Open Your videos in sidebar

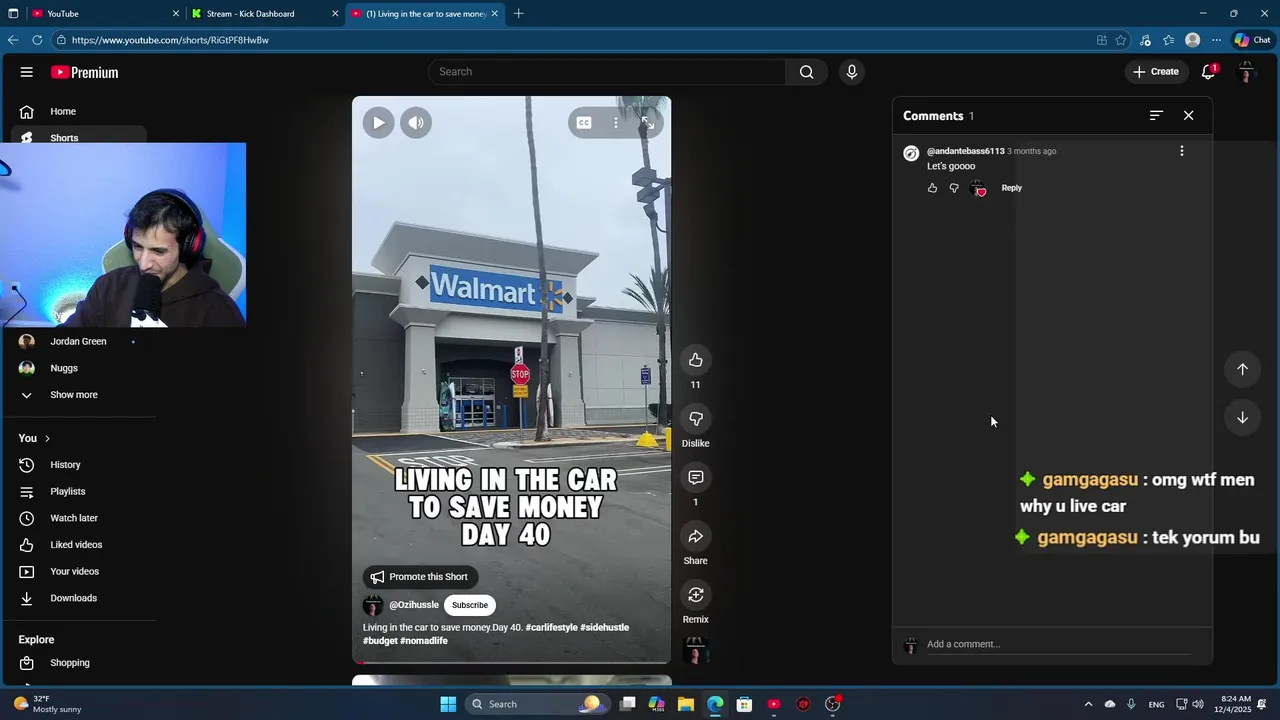click(x=80, y=572)
